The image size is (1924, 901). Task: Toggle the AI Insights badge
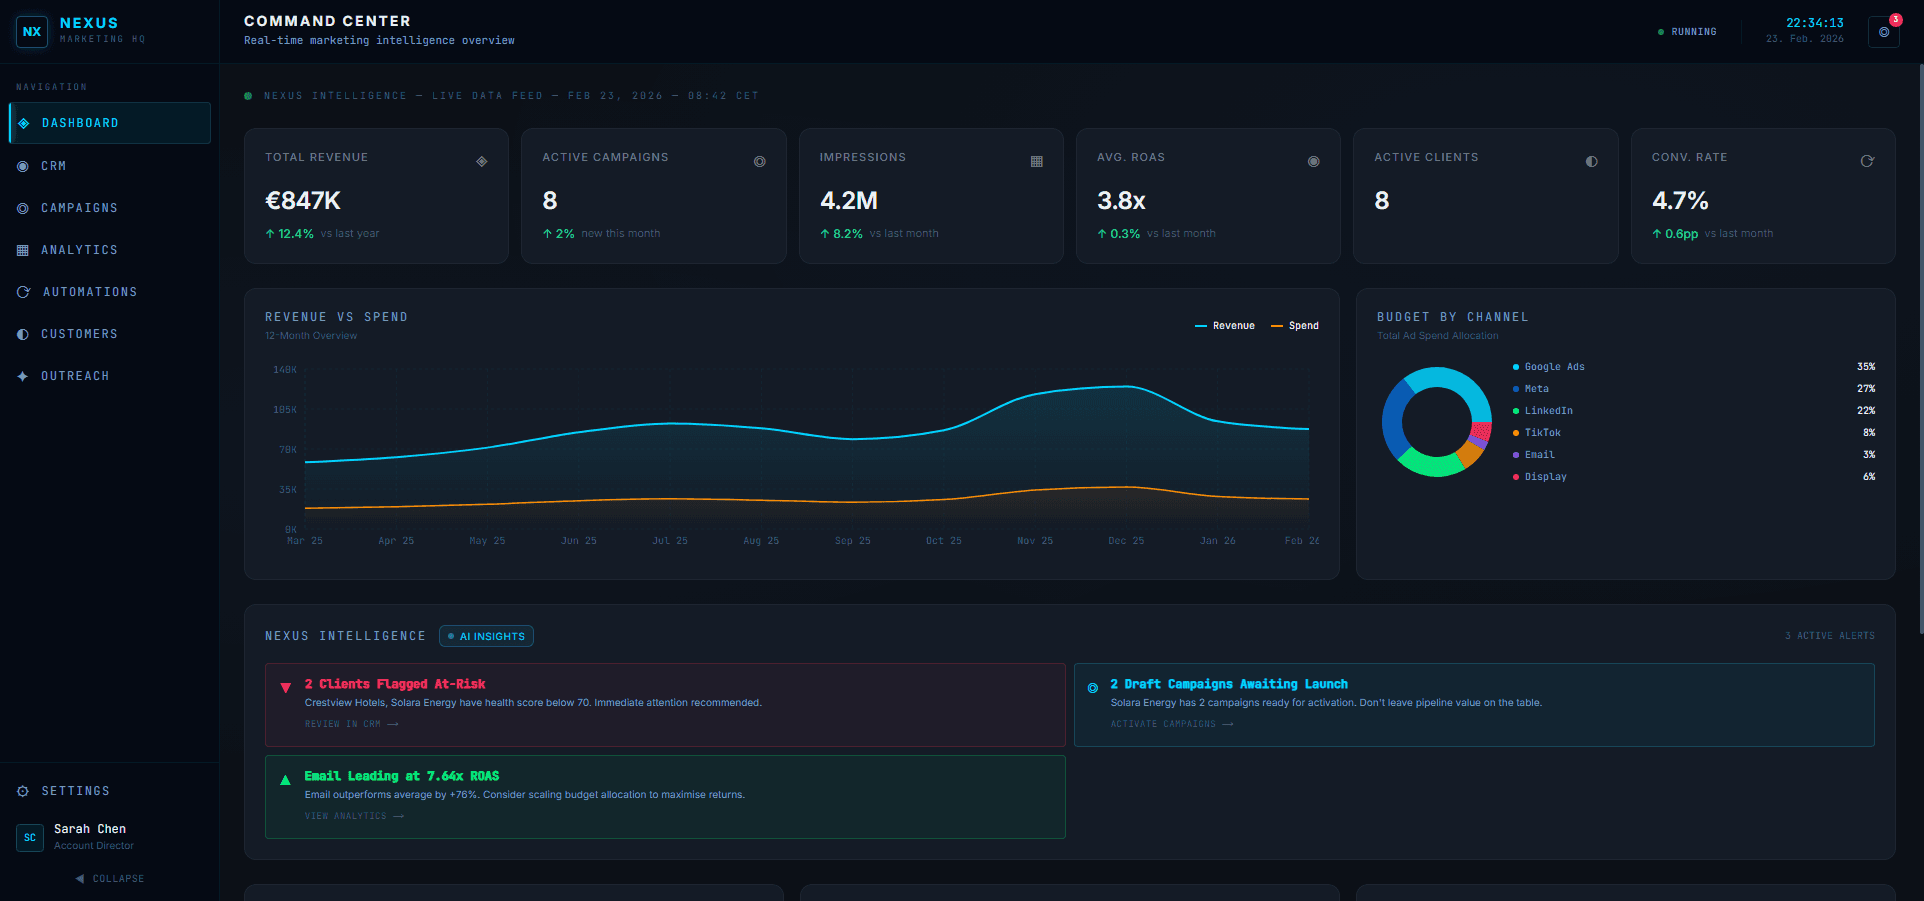(x=486, y=636)
